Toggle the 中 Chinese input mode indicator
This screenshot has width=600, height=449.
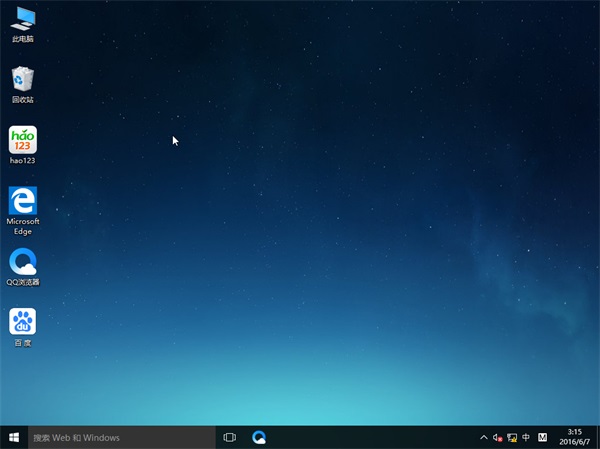tap(526, 437)
